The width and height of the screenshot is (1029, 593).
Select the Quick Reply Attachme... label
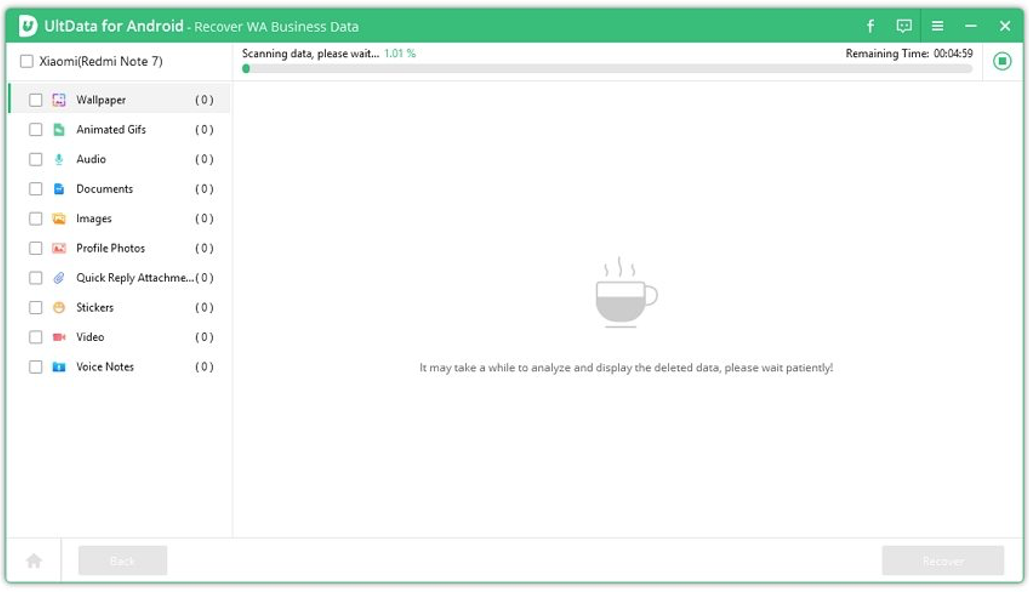click(x=135, y=278)
